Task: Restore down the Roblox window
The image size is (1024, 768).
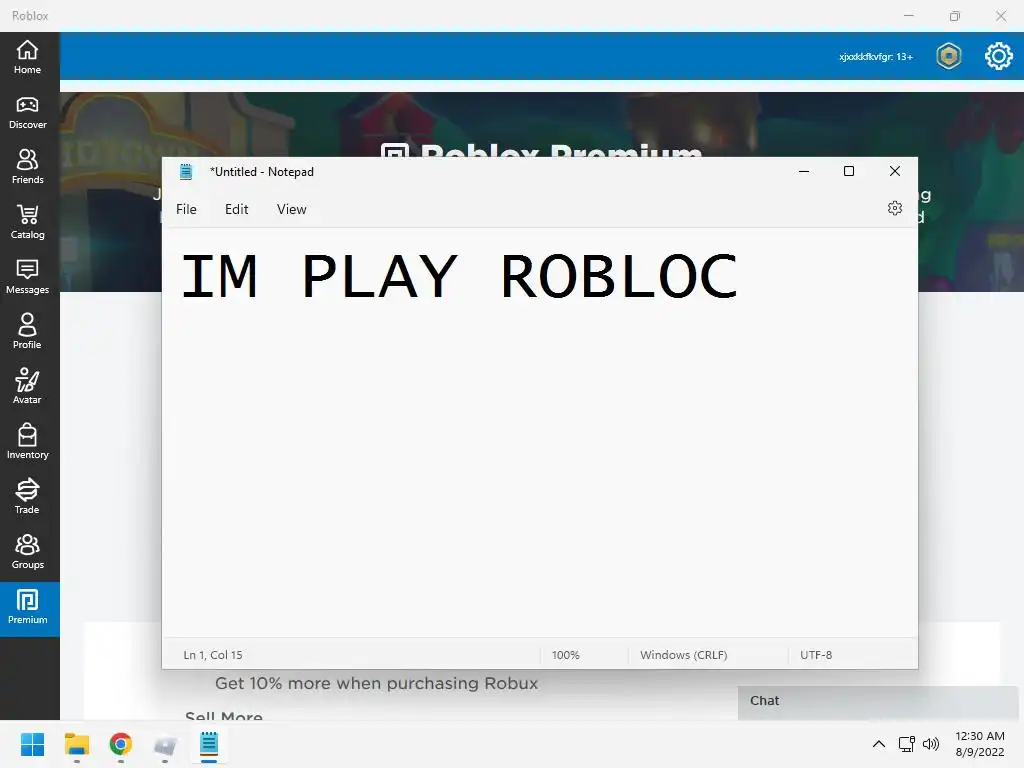Action: pyautogui.click(x=955, y=16)
